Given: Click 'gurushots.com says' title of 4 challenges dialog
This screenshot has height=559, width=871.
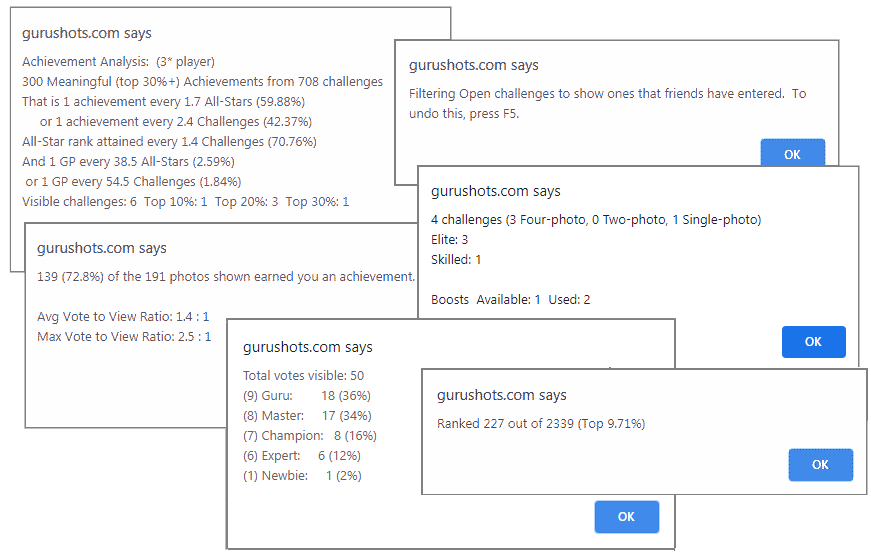Looking at the screenshot, I should tap(495, 191).
